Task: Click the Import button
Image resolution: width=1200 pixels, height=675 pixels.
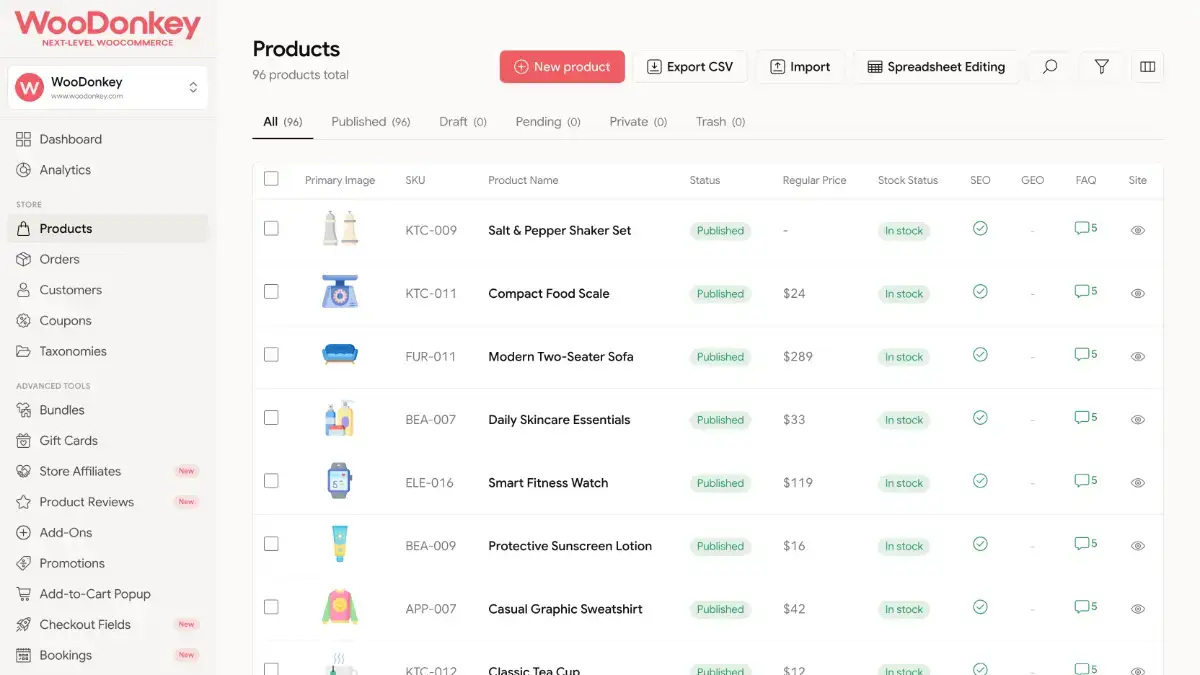Action: 800,67
